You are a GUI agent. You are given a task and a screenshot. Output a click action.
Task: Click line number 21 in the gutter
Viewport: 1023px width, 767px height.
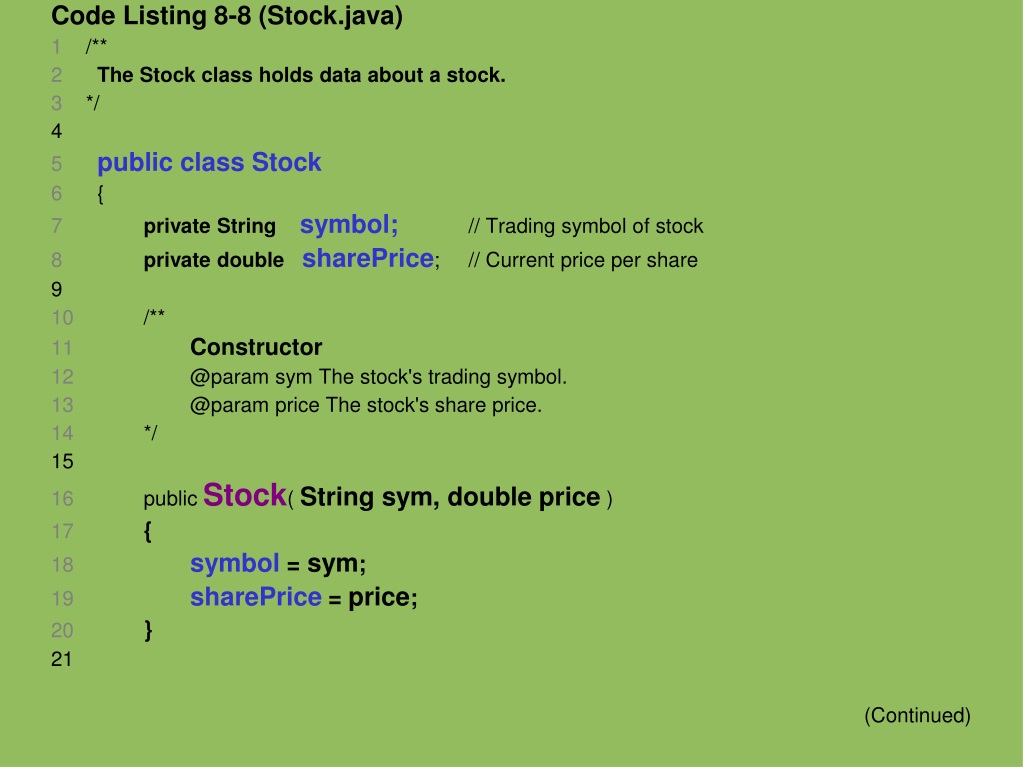click(x=61, y=659)
